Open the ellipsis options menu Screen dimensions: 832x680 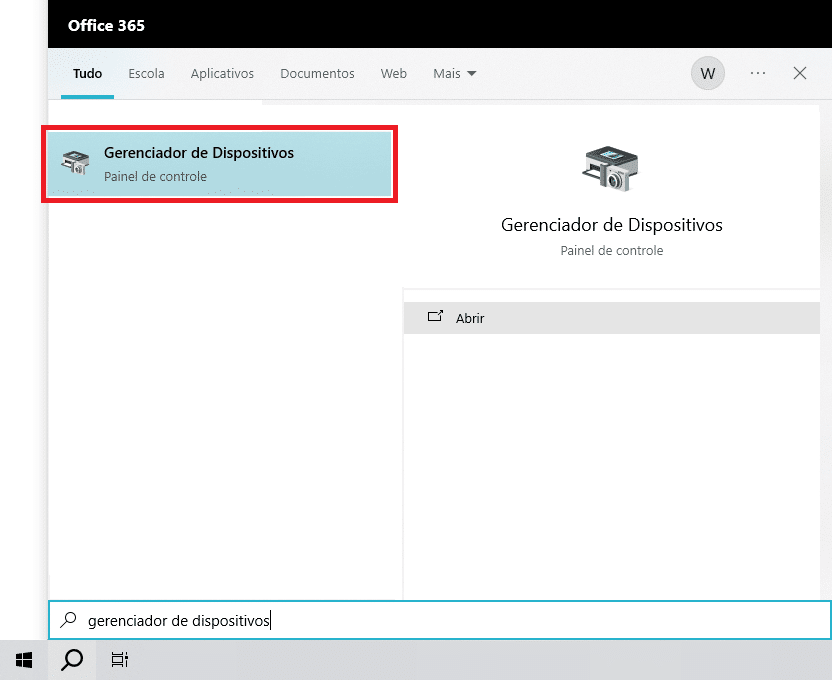click(757, 73)
